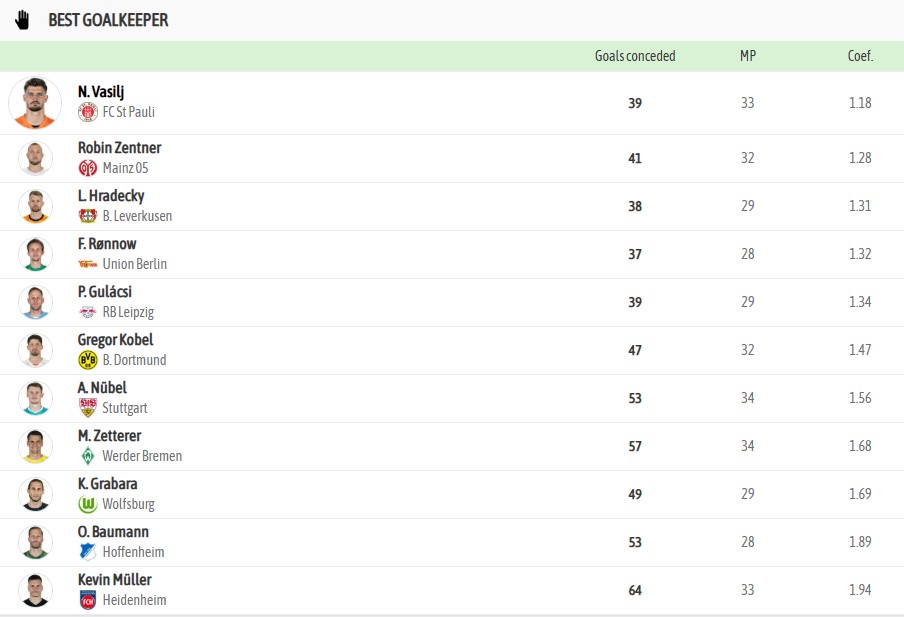
Task: Open Robin Zentner player link
Action: [119, 148]
